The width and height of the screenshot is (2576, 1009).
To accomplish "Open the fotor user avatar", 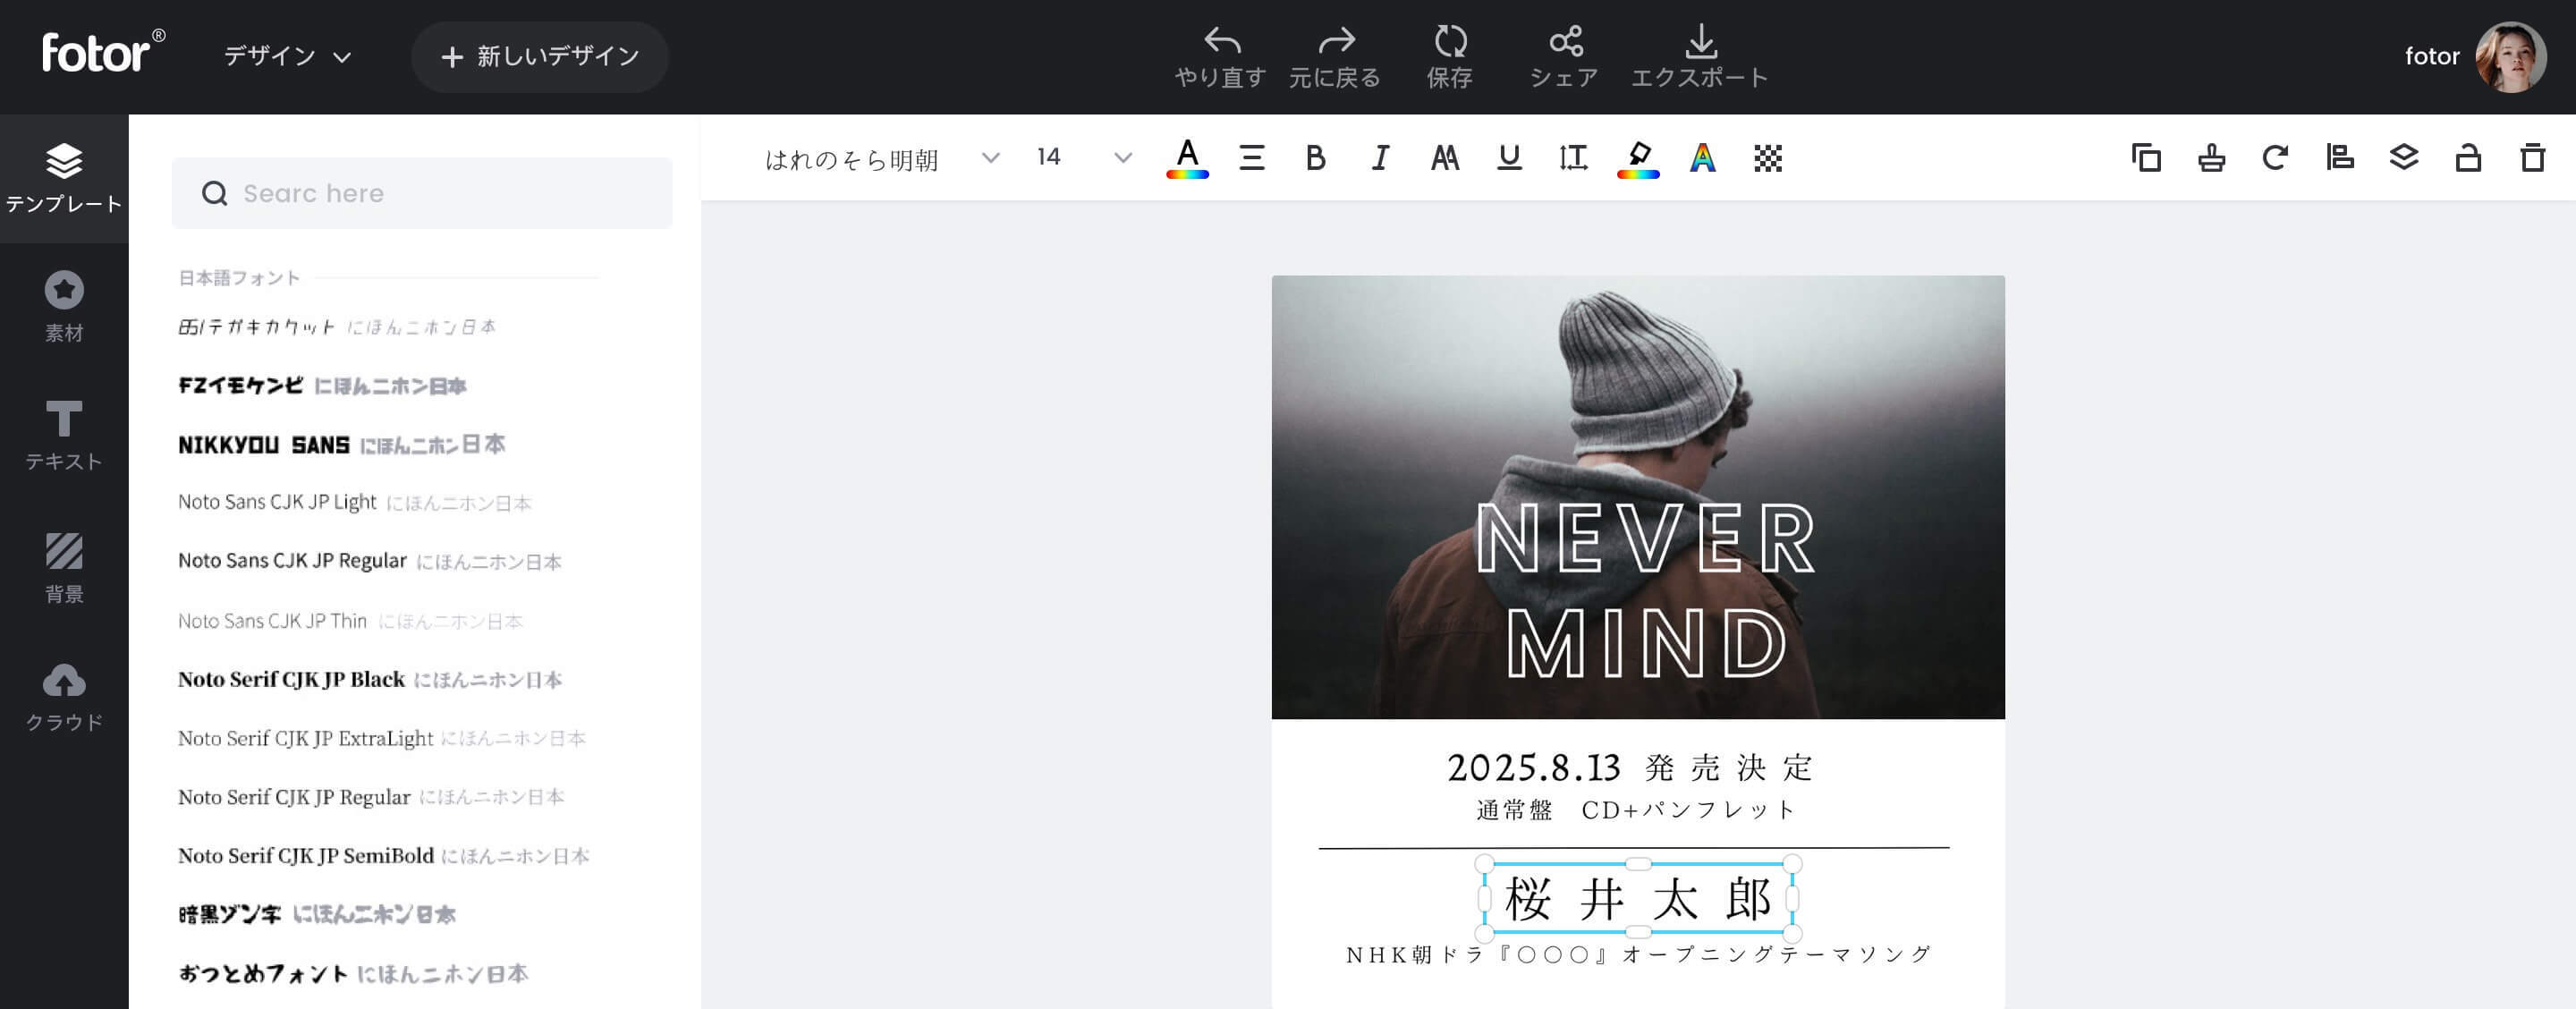I will click(2511, 57).
